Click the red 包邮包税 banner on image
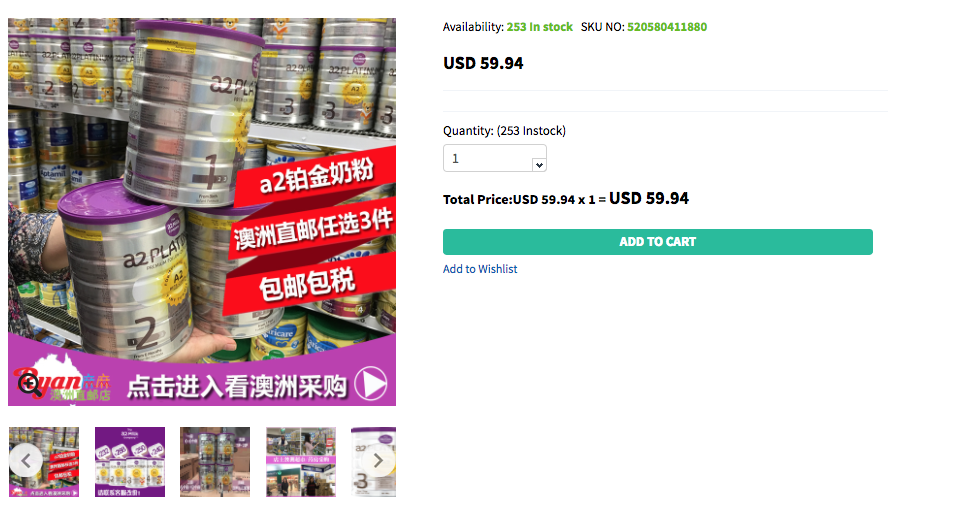963x516 pixels. coord(308,284)
